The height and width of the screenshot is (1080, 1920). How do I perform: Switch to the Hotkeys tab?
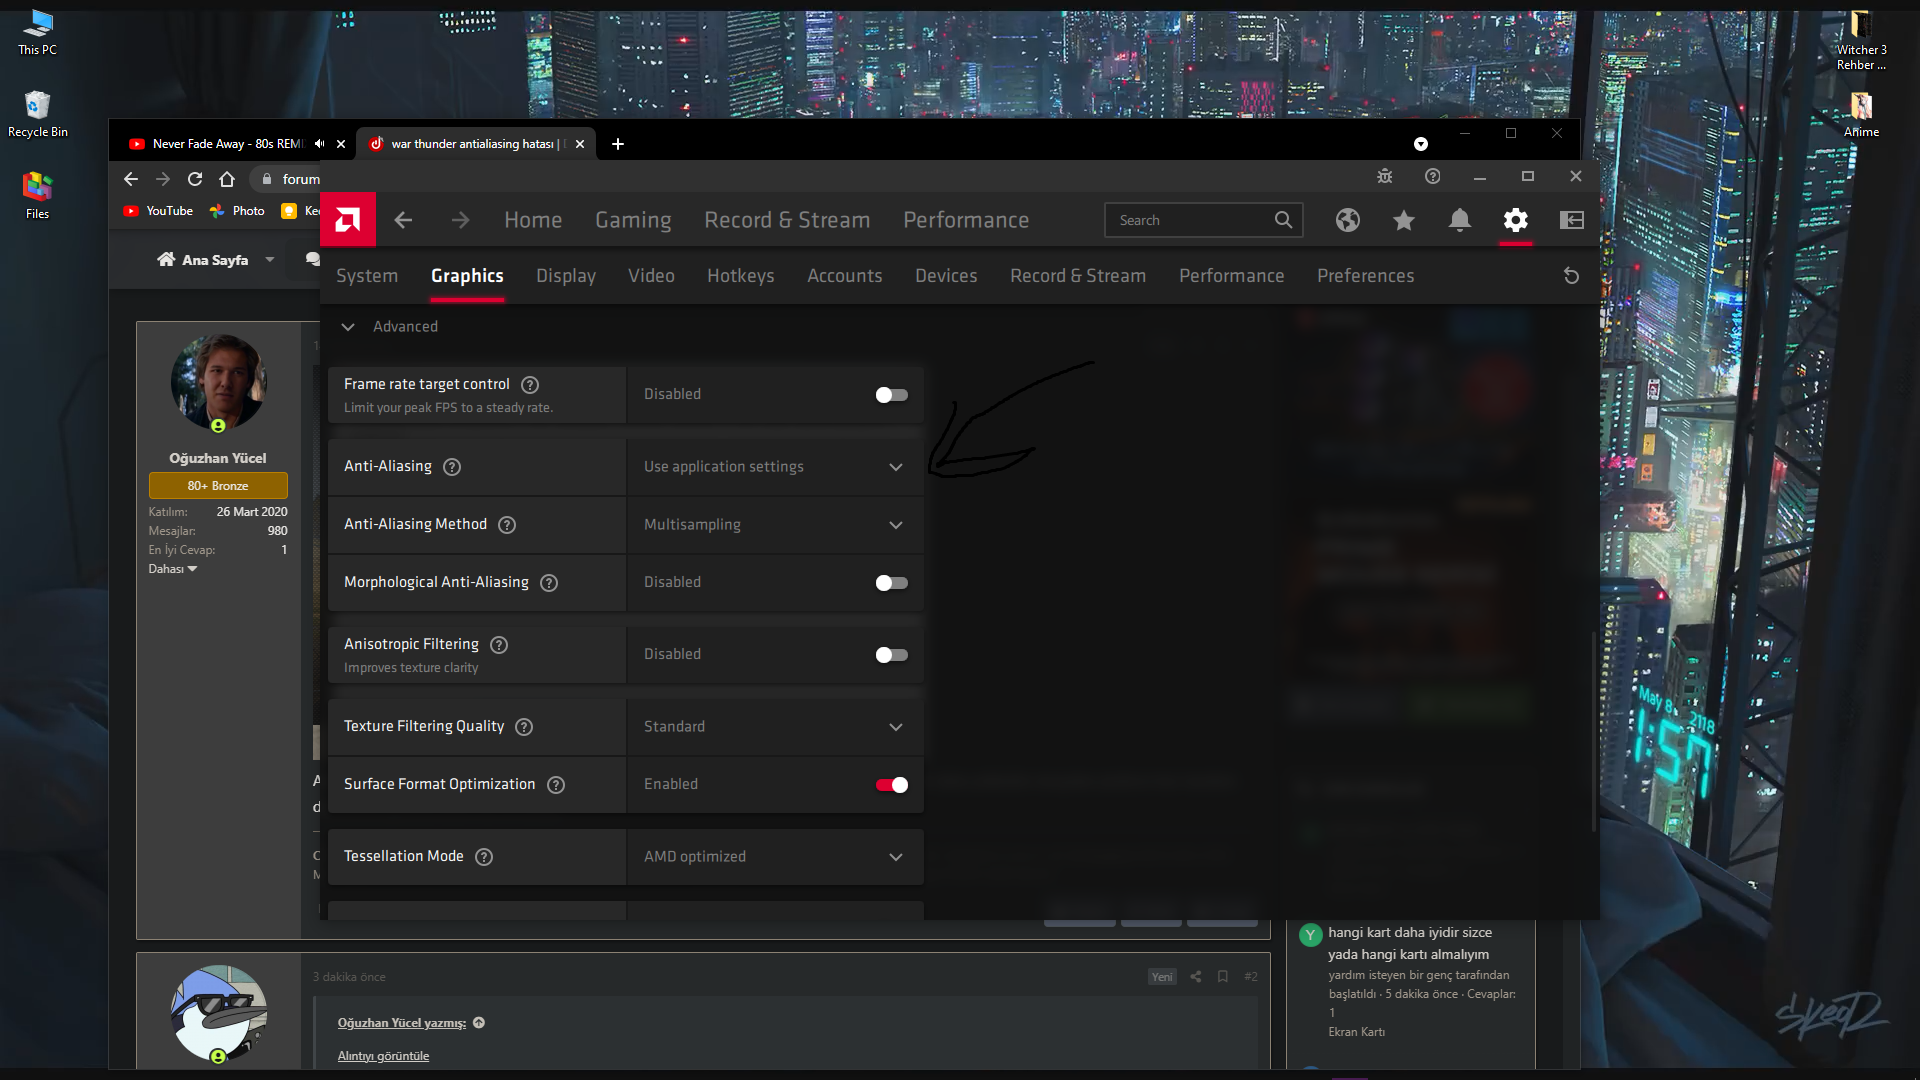(x=741, y=276)
